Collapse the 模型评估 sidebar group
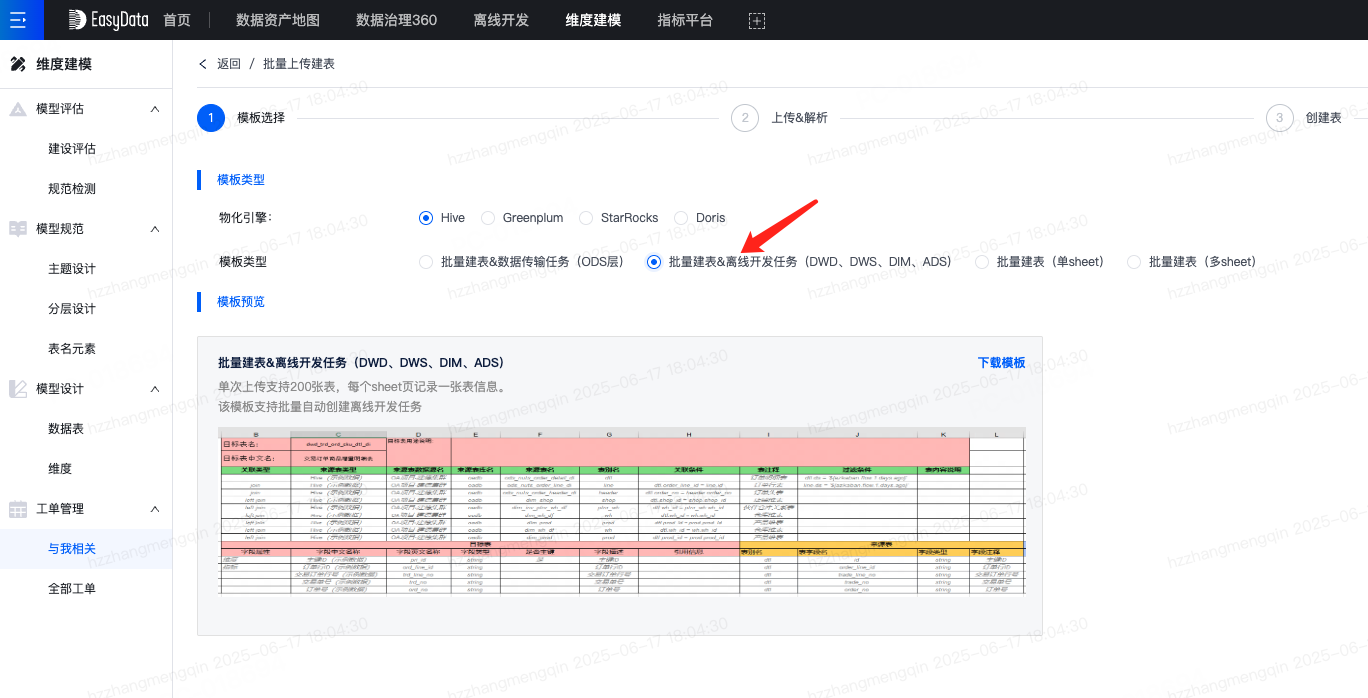This screenshot has height=698, width=1368. 154,109
